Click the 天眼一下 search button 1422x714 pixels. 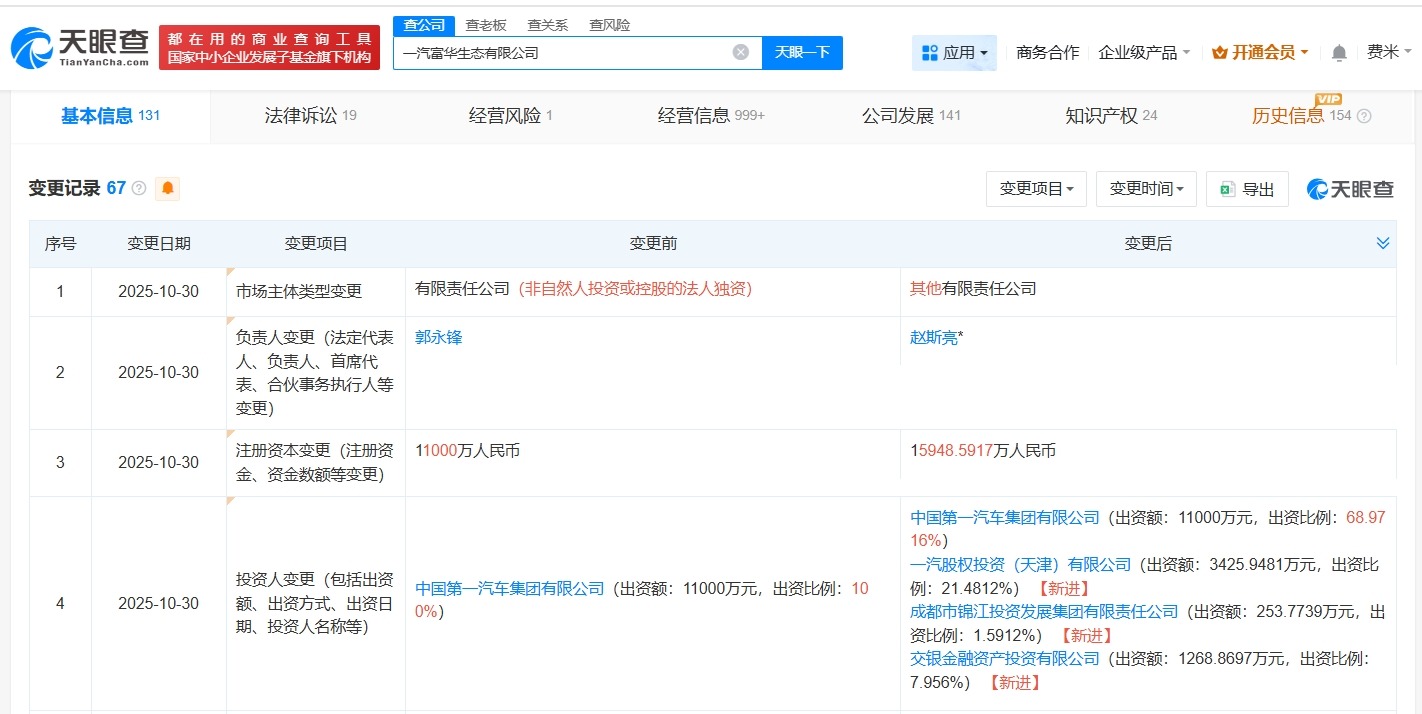pyautogui.click(x=802, y=52)
